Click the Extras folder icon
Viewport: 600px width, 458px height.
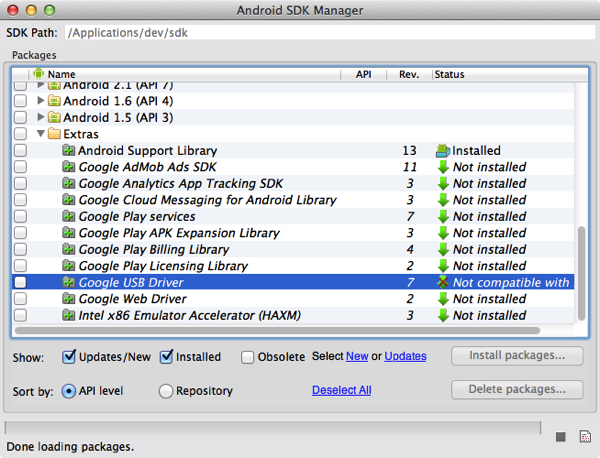(x=54, y=134)
